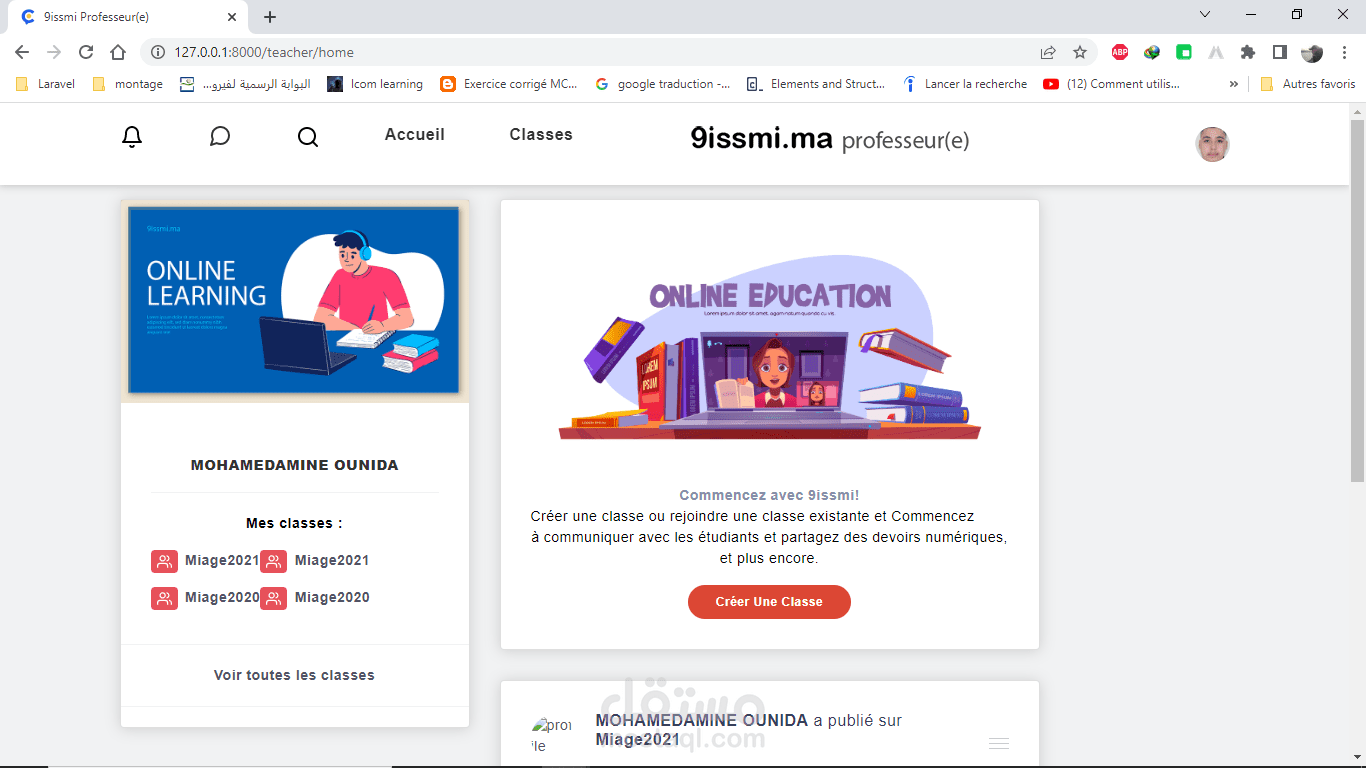Go to Accueil in the navigation
The width and height of the screenshot is (1366, 768).
pyautogui.click(x=415, y=135)
